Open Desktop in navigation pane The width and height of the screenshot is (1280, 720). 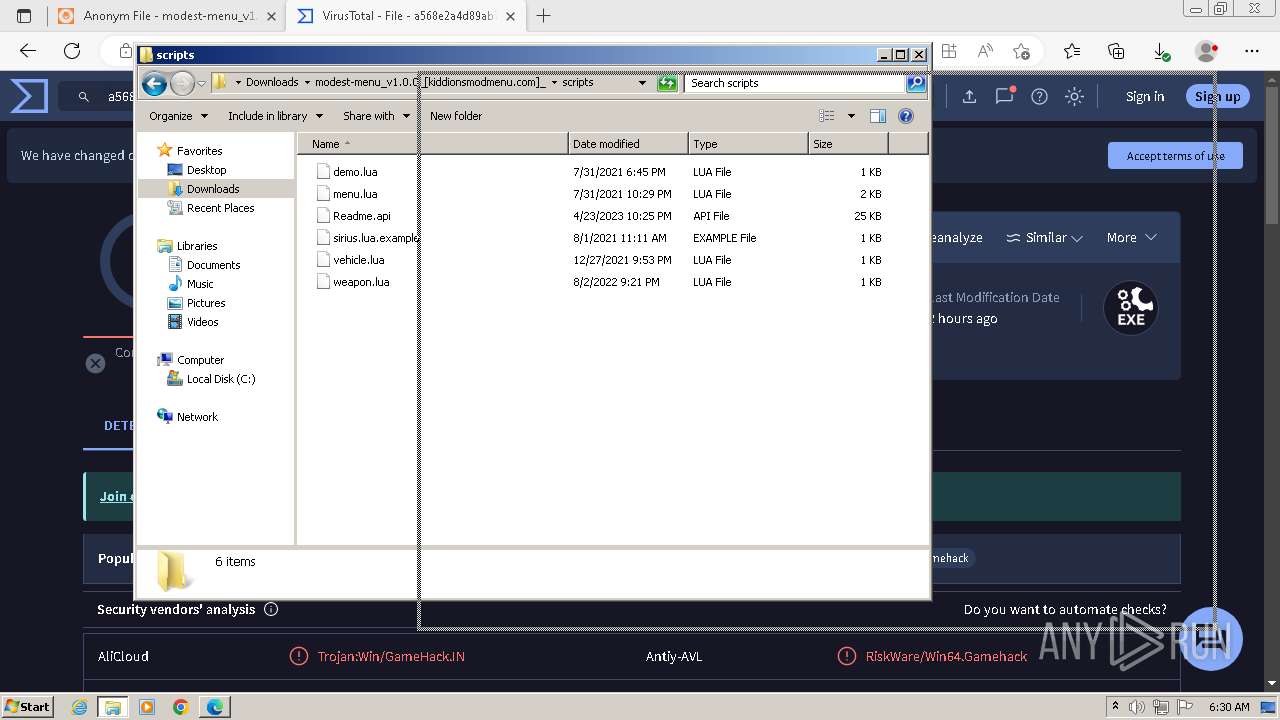206,170
